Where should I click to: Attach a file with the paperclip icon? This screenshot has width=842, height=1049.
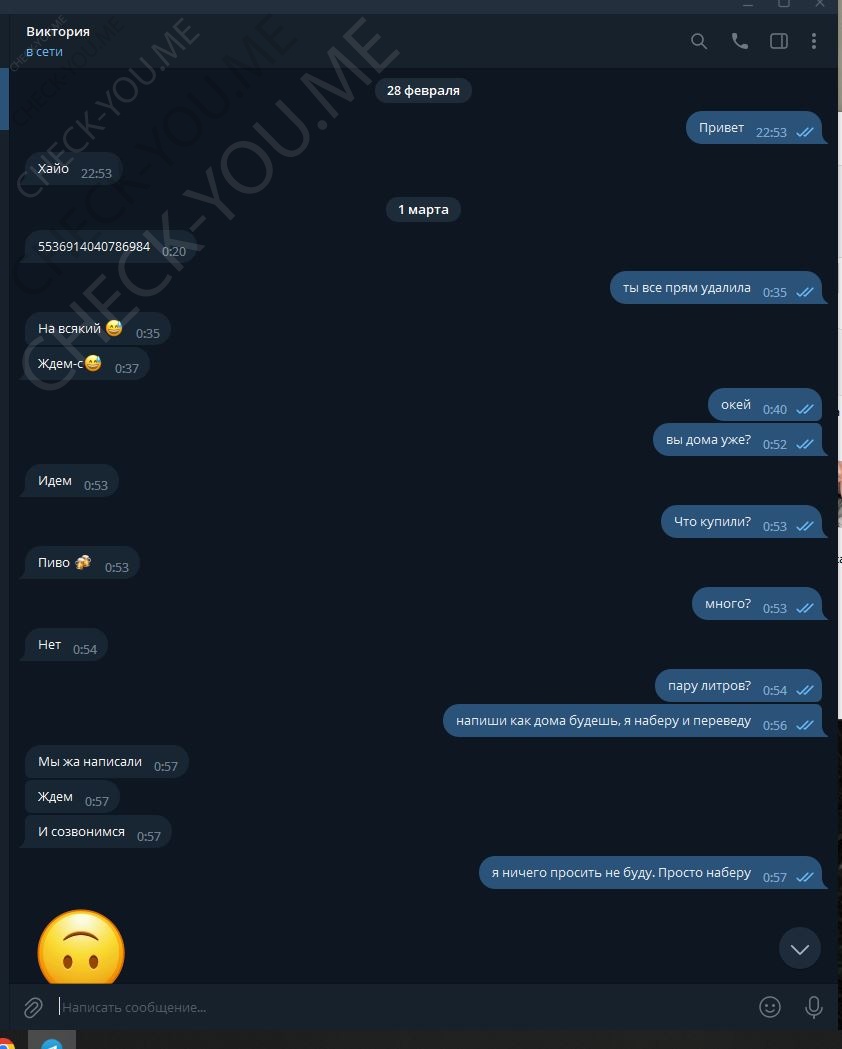point(33,1007)
